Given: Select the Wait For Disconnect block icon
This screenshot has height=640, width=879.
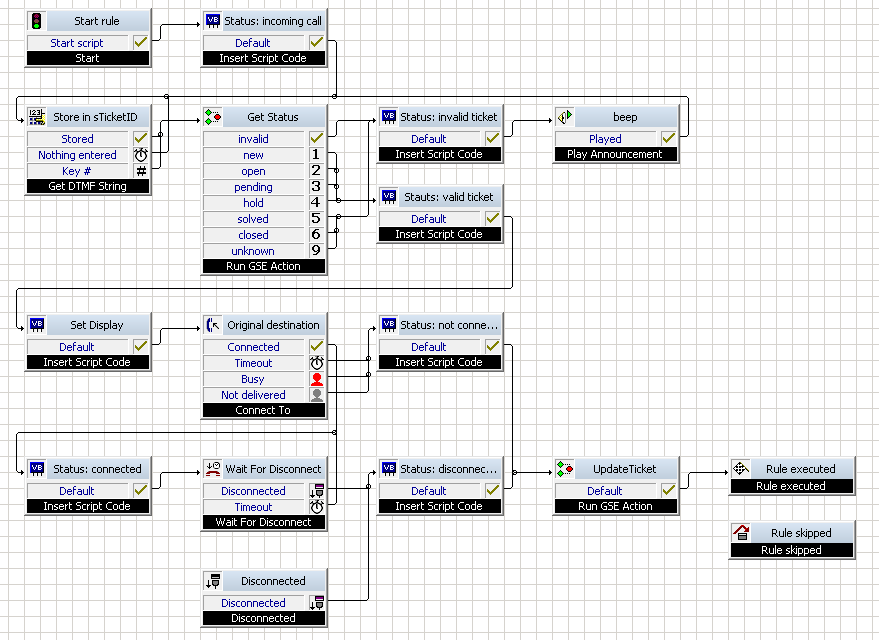Looking at the screenshot, I should coord(212,469).
